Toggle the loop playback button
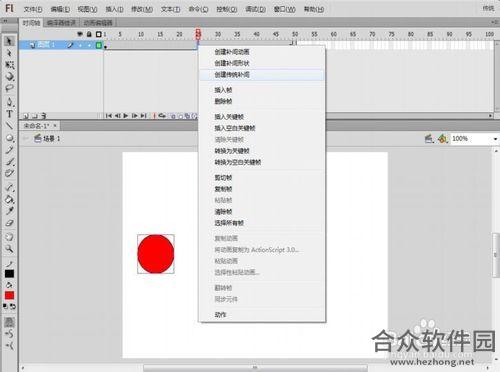Viewport: 500px width, 372px height. point(162,116)
